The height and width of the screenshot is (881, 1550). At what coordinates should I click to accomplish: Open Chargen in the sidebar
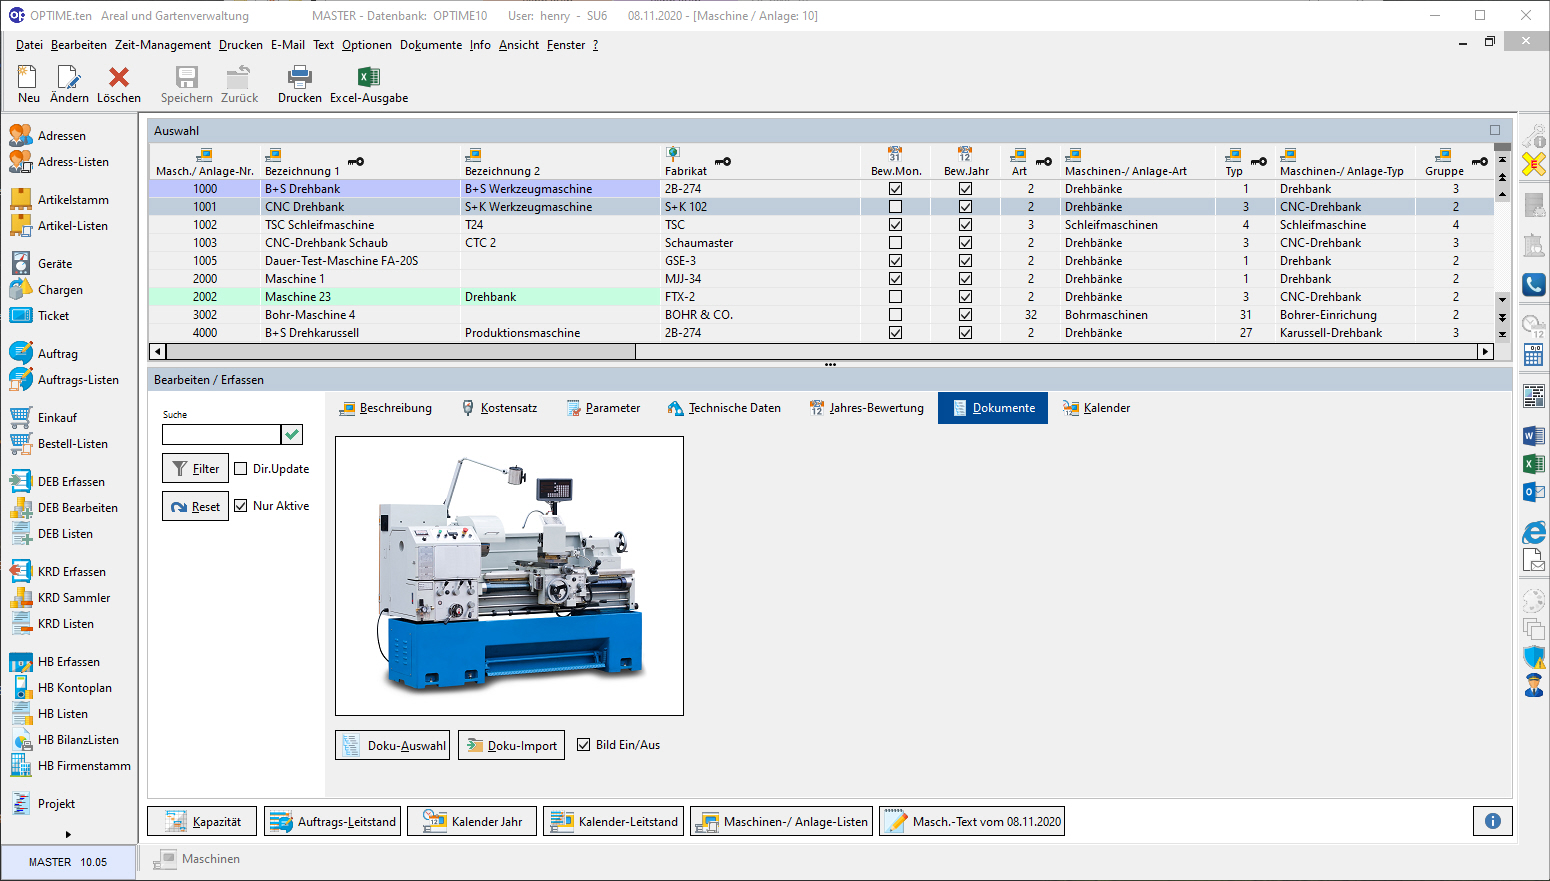click(60, 290)
